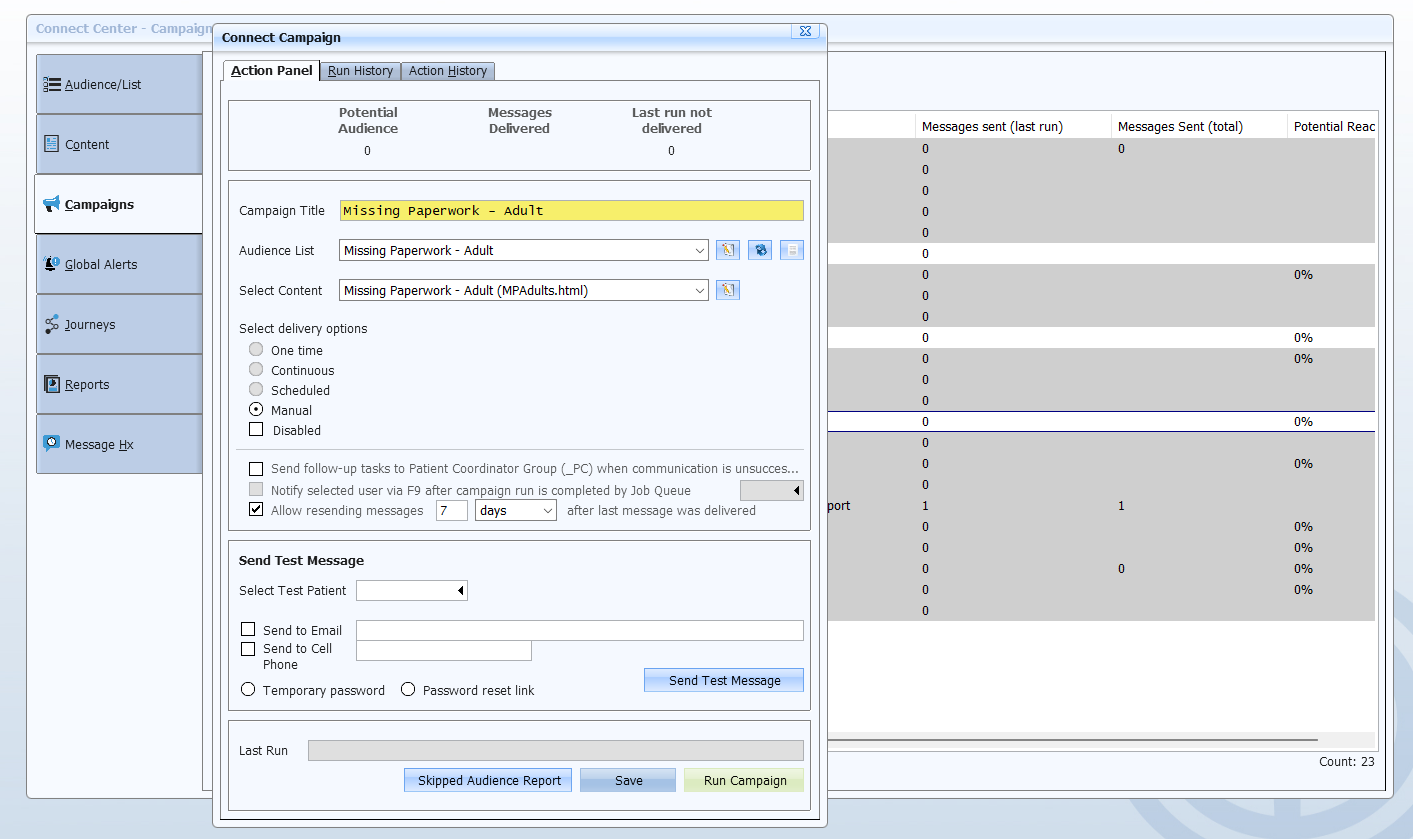1413x839 pixels.
Task: Click the resend interval number field
Action: [x=452, y=511]
